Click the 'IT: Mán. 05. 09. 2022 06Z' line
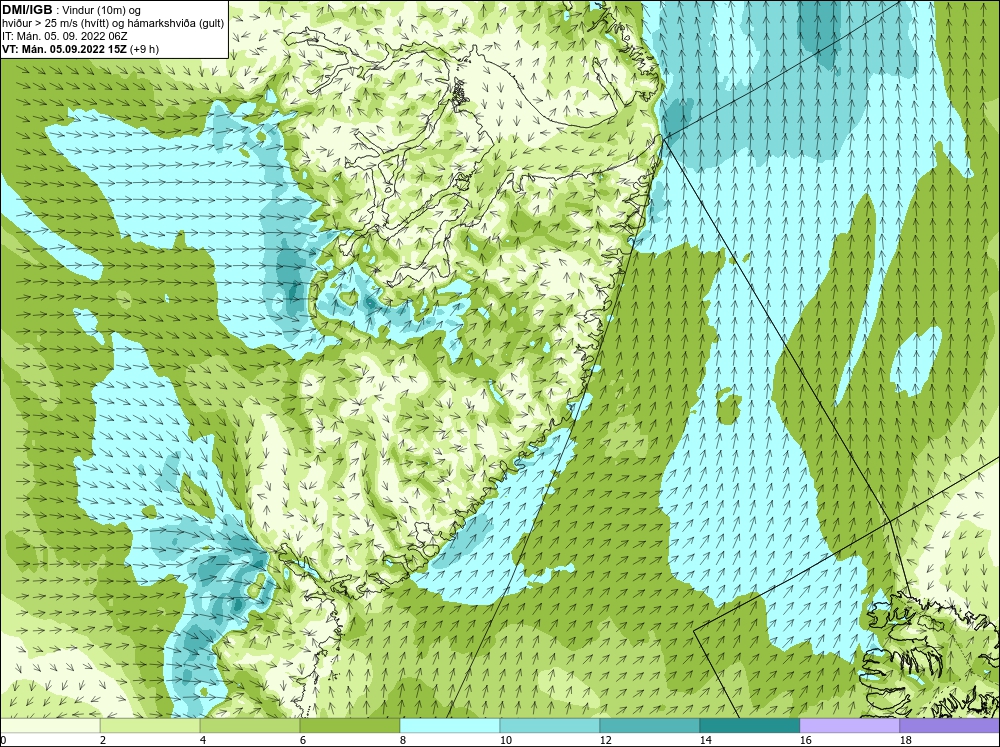Image resolution: width=1000 pixels, height=747 pixels. (65, 36)
